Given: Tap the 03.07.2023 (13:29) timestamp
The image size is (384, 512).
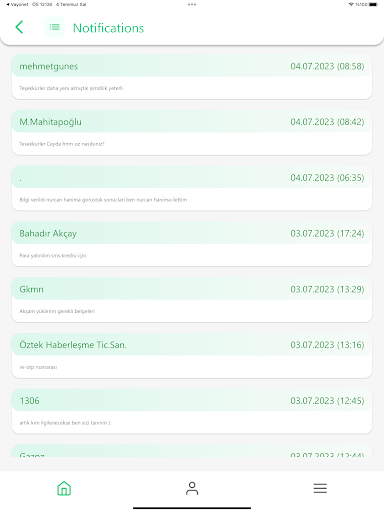Looking at the screenshot, I should pyautogui.click(x=327, y=289).
